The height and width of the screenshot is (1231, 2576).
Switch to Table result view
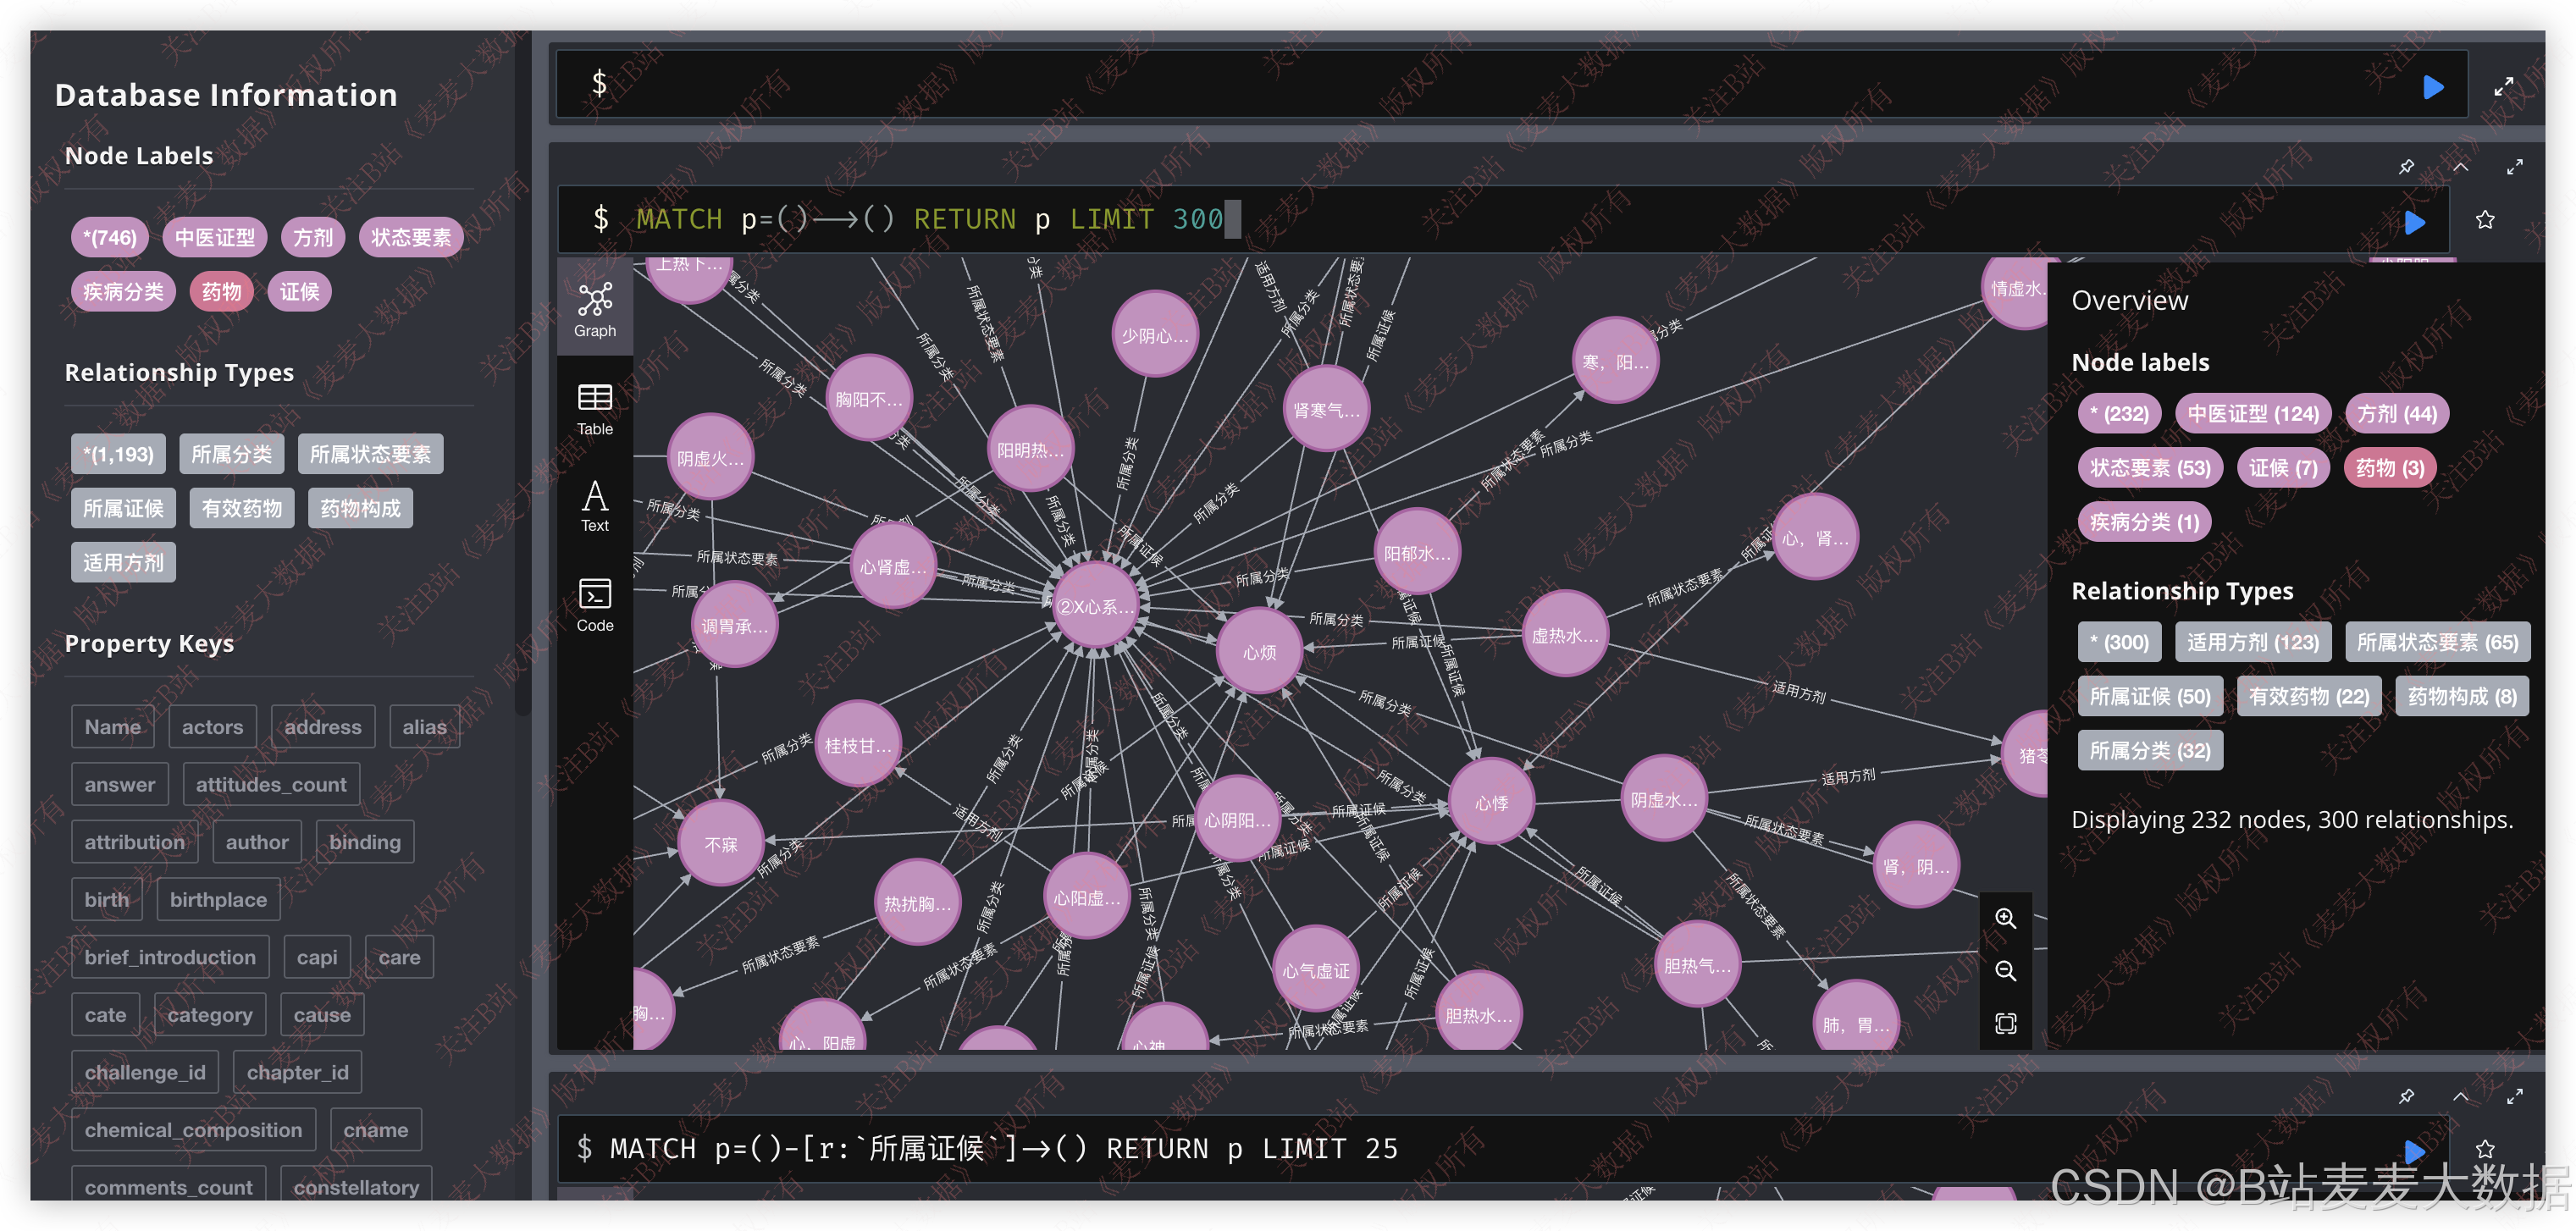tap(595, 408)
